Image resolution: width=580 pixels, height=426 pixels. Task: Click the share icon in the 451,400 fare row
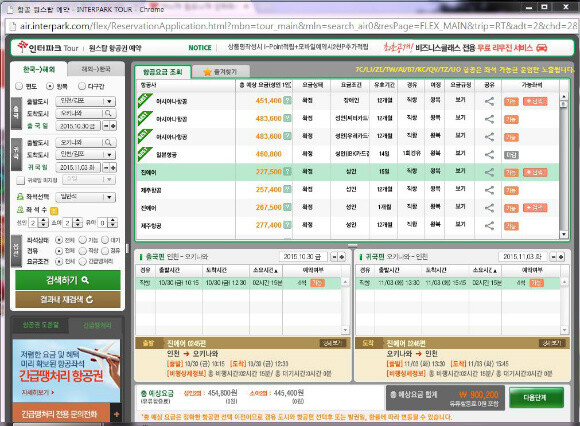[489, 101]
